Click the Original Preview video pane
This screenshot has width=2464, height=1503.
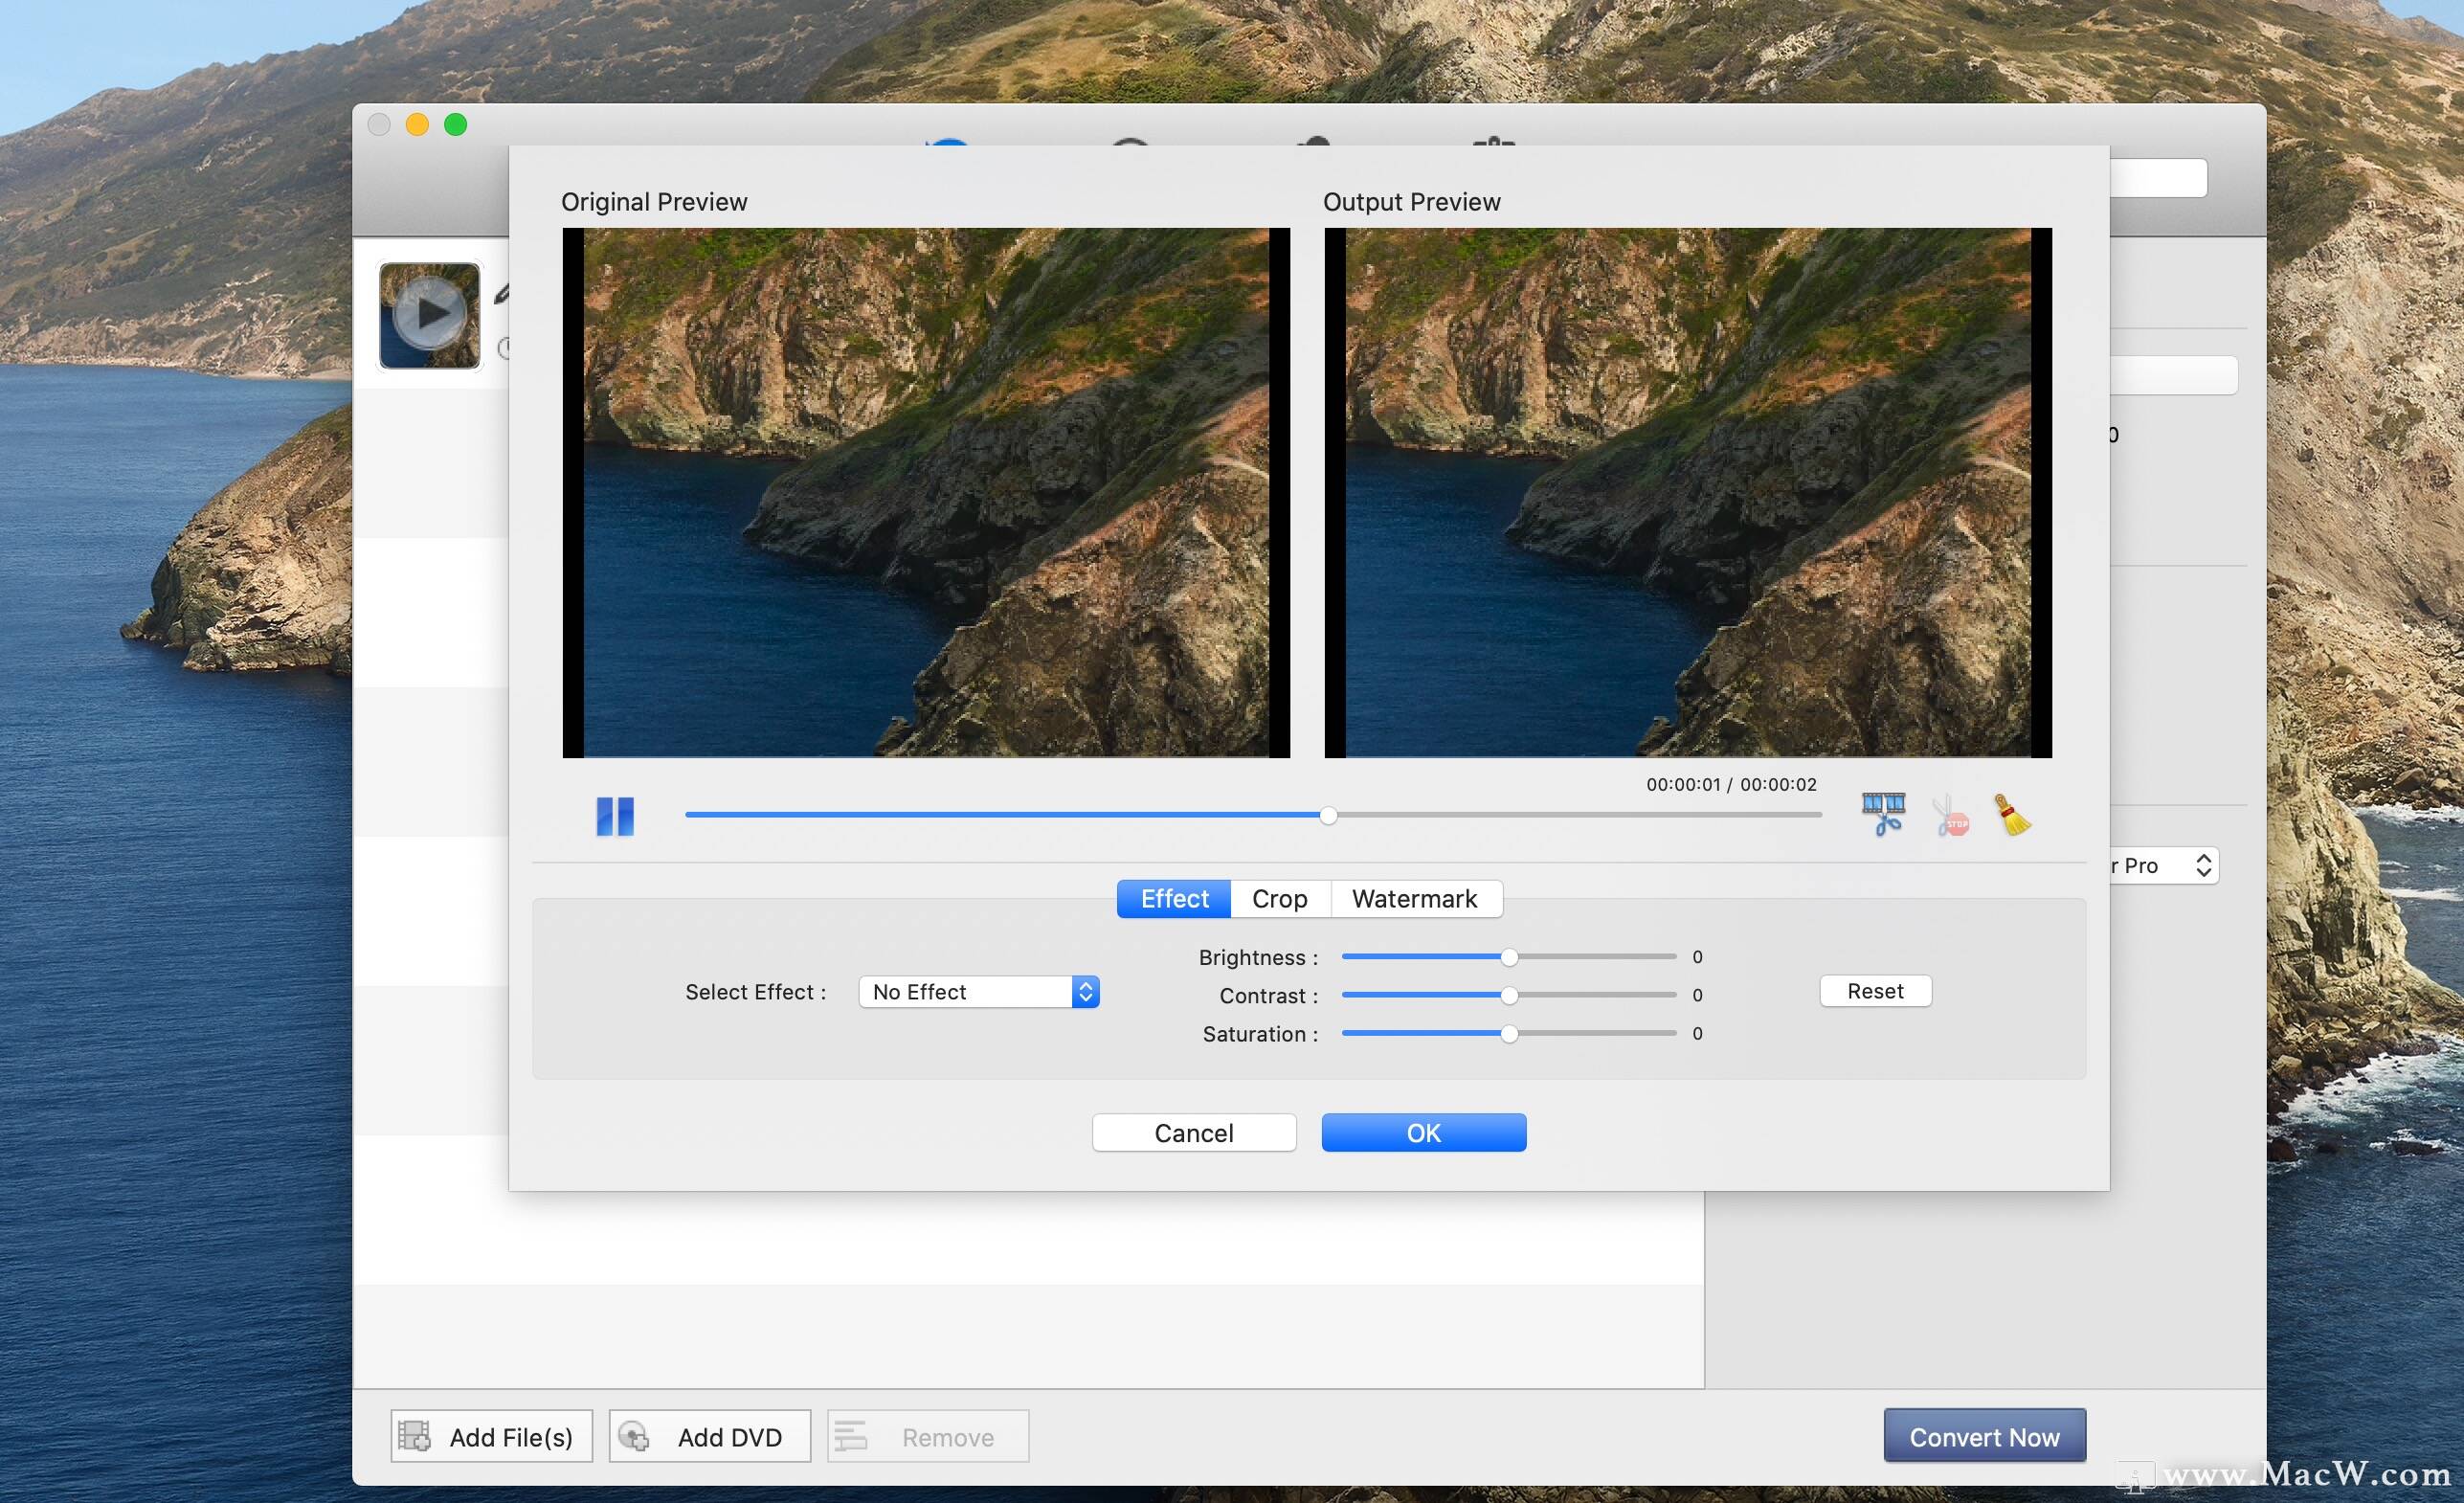(926, 492)
